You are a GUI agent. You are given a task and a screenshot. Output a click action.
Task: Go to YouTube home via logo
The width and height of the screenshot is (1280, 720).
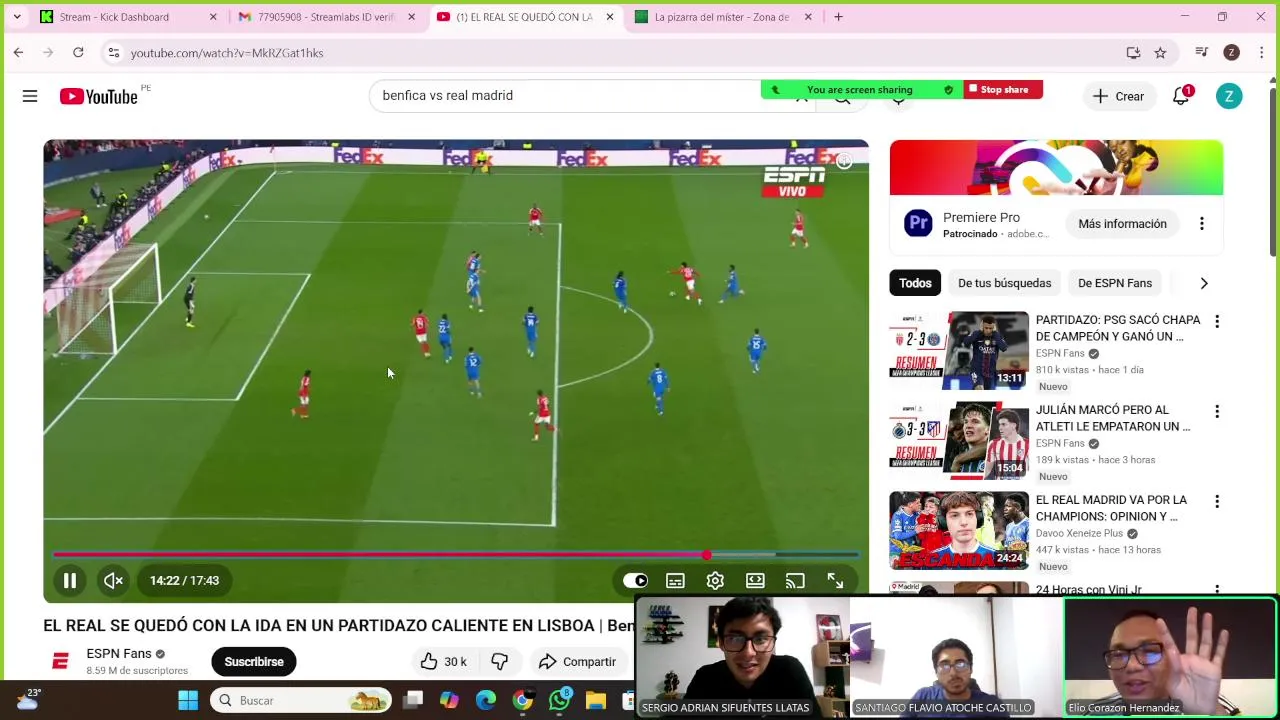[98, 96]
